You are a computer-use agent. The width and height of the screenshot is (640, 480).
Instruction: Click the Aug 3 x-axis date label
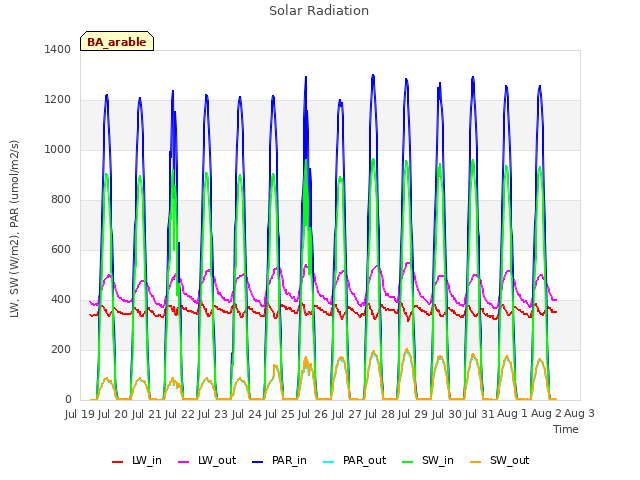[579, 414]
